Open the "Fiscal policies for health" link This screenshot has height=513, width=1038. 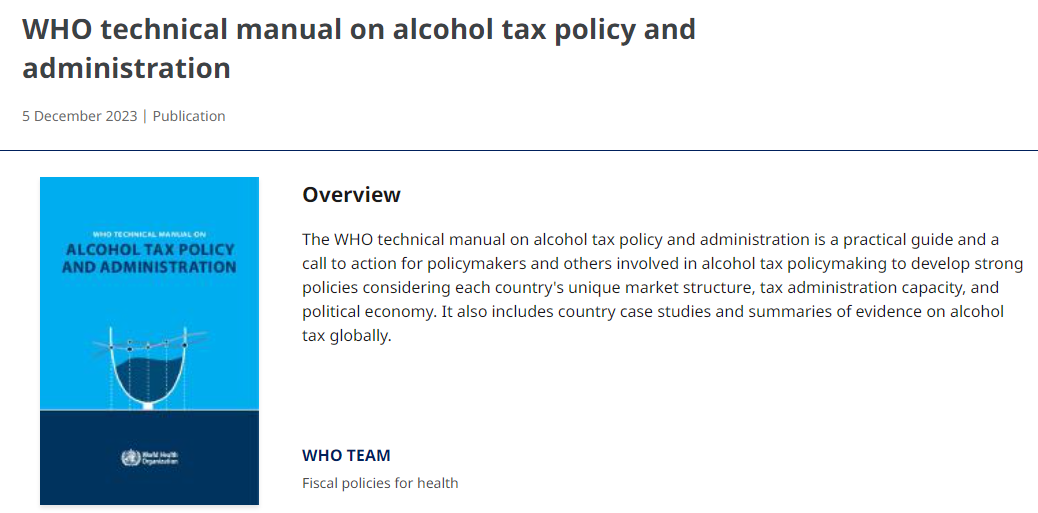coord(380,483)
